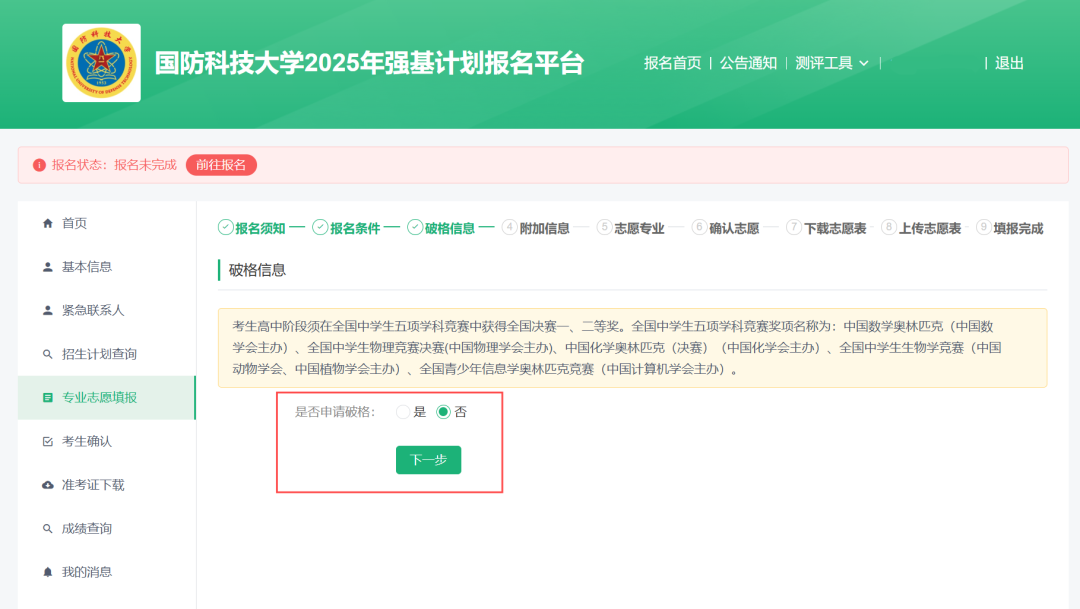This screenshot has height=609, width=1080.
Task: Click the yellow notice about 五项学科竞赛
Action: point(632,348)
